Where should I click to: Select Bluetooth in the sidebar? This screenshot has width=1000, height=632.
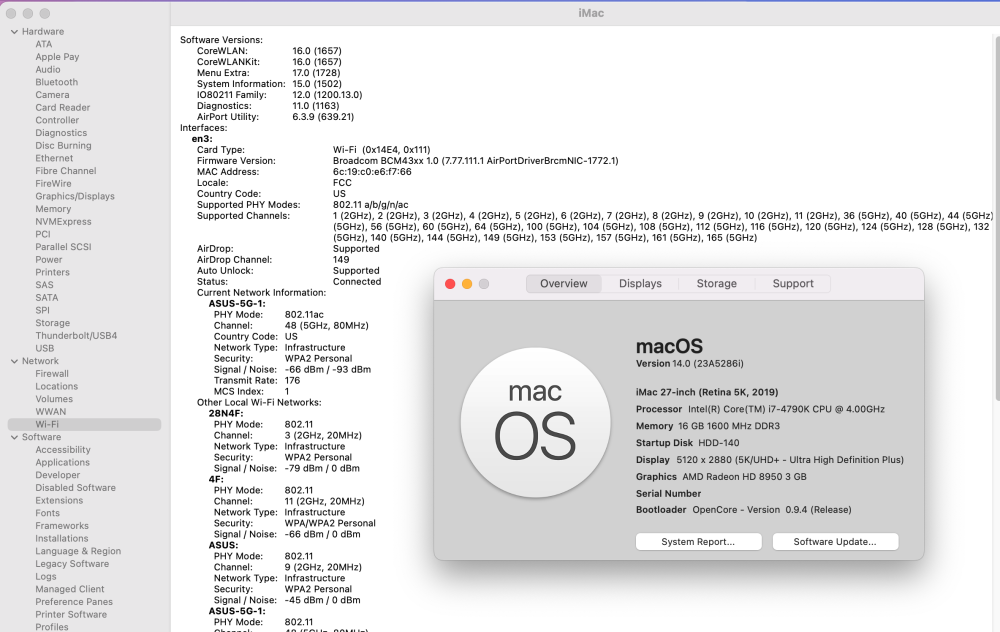[x=57, y=82]
